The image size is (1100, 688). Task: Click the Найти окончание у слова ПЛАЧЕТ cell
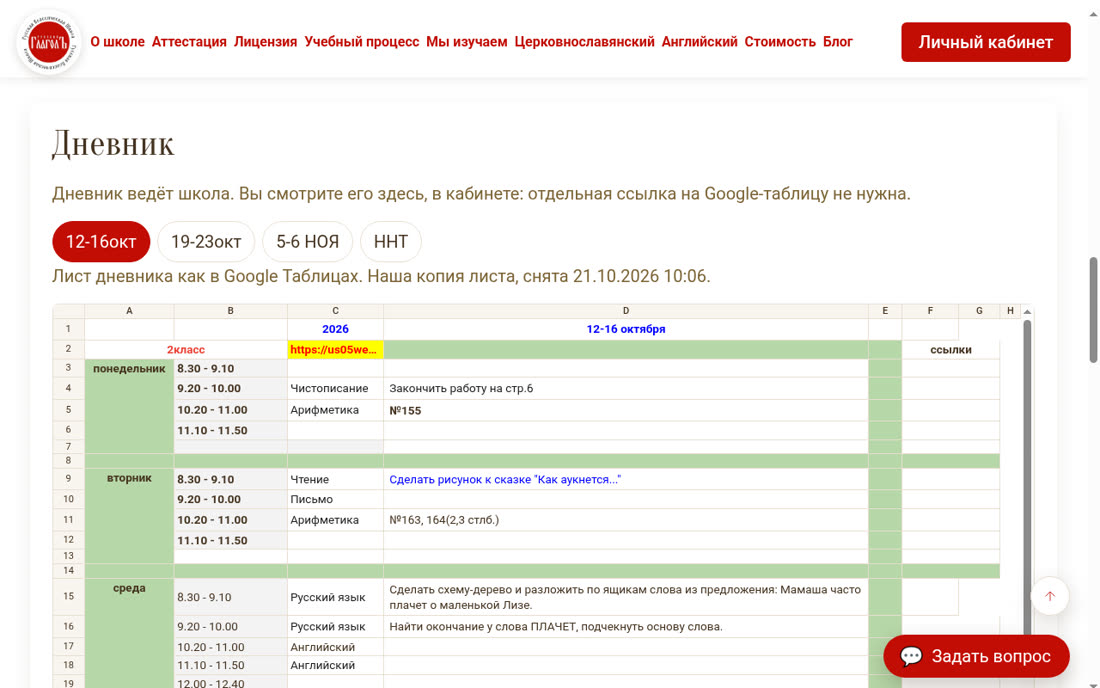[x=626, y=626]
